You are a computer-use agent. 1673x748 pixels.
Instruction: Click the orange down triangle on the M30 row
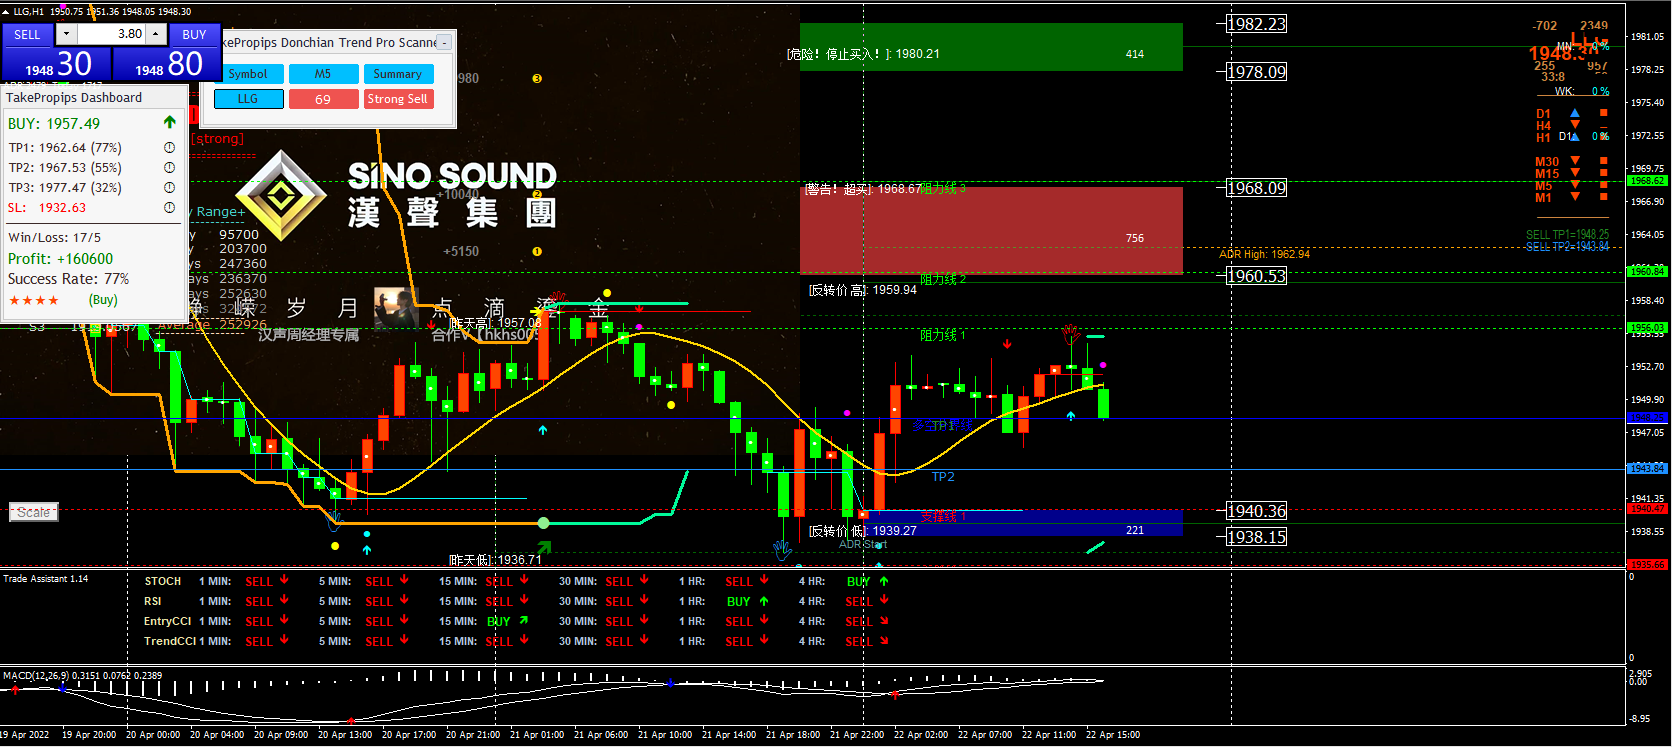click(x=1575, y=161)
